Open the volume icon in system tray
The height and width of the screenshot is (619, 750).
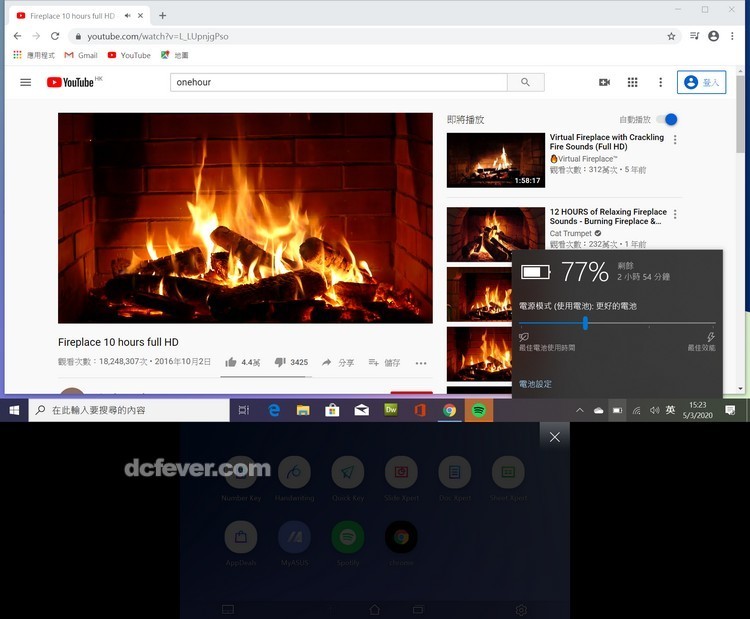[x=654, y=410]
